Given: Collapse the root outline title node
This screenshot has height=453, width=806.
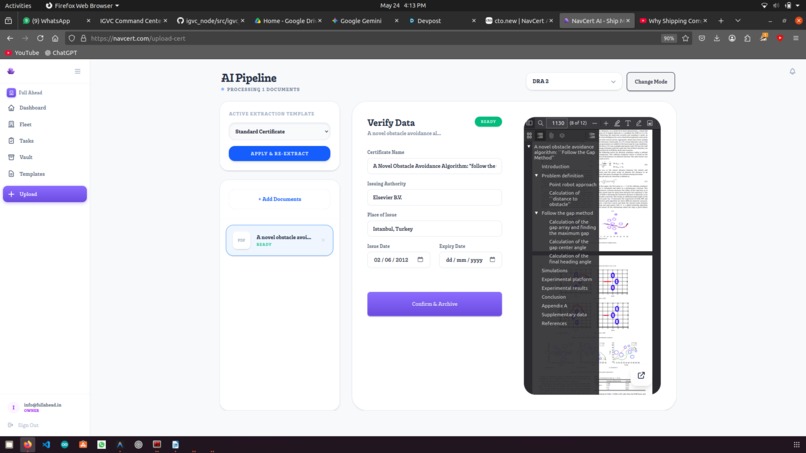Looking at the screenshot, I should click(x=529, y=147).
